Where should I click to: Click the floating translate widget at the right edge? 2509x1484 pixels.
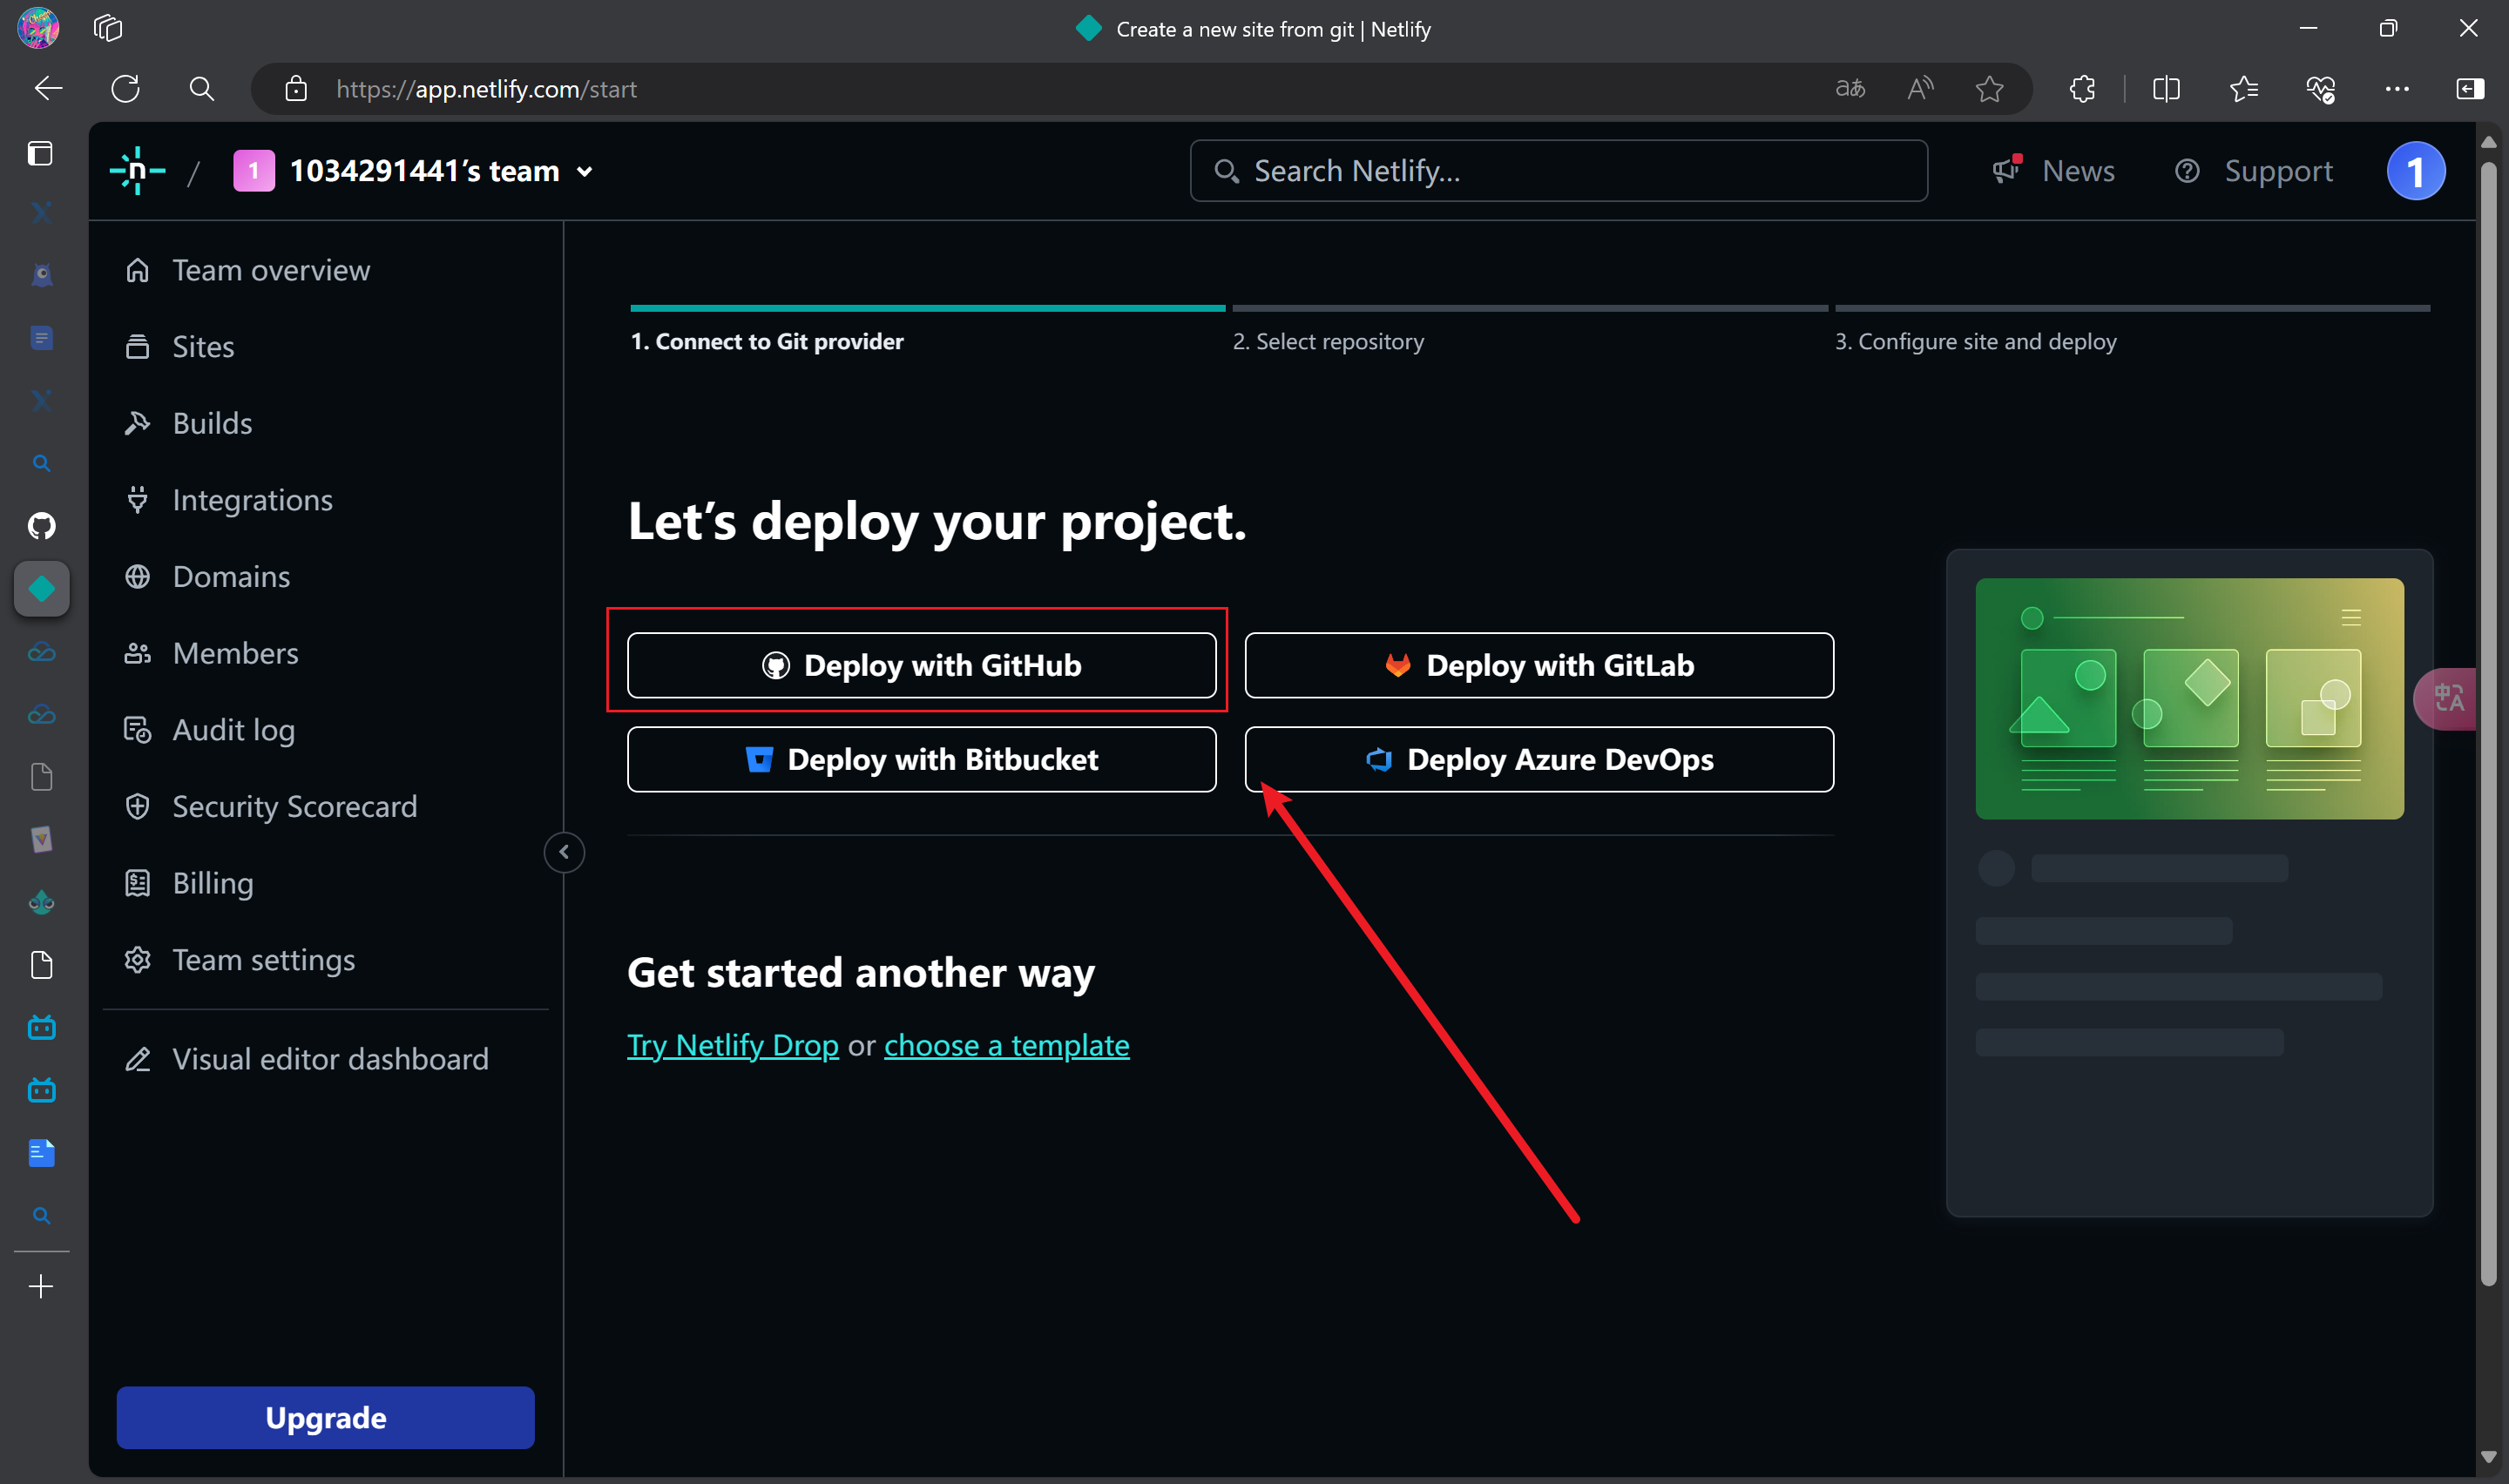click(x=2448, y=698)
